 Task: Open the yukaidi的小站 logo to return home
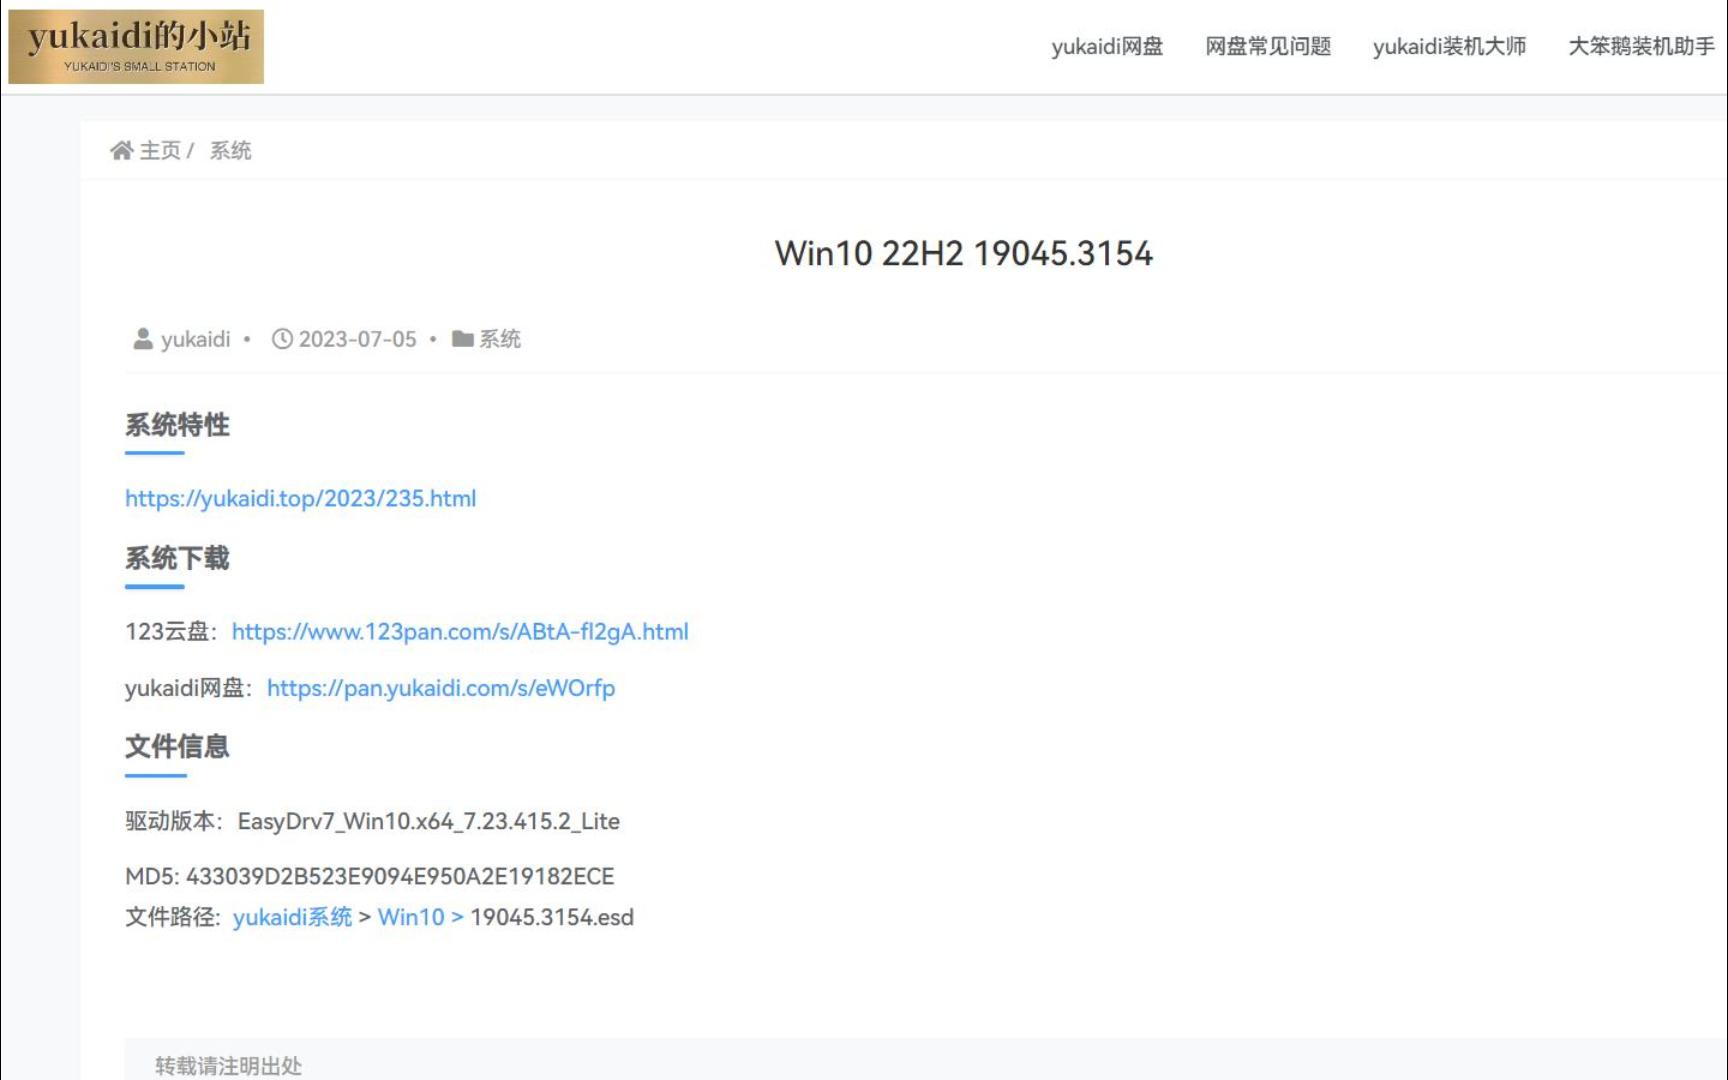pyautogui.click(x=136, y=45)
